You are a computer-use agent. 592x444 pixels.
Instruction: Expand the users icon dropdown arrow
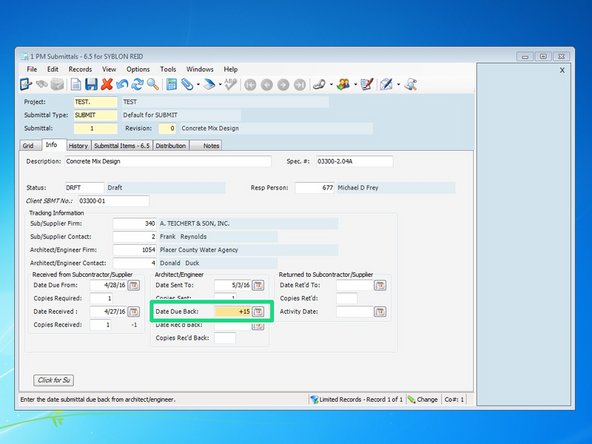[355, 85]
